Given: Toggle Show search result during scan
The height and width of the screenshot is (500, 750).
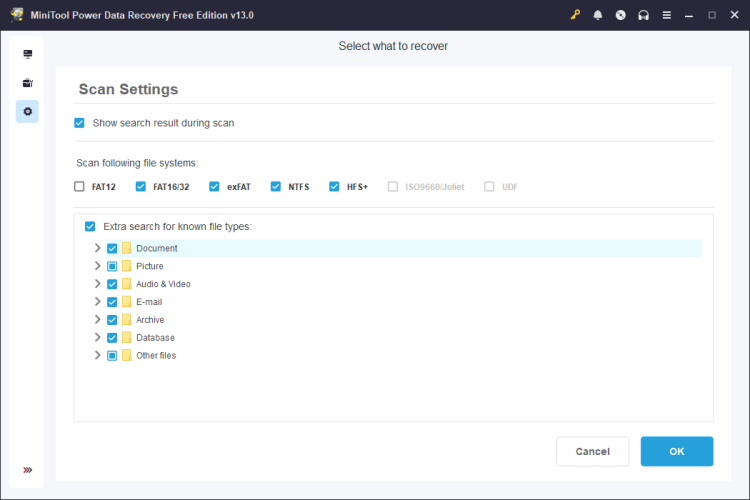Looking at the screenshot, I should coord(79,123).
